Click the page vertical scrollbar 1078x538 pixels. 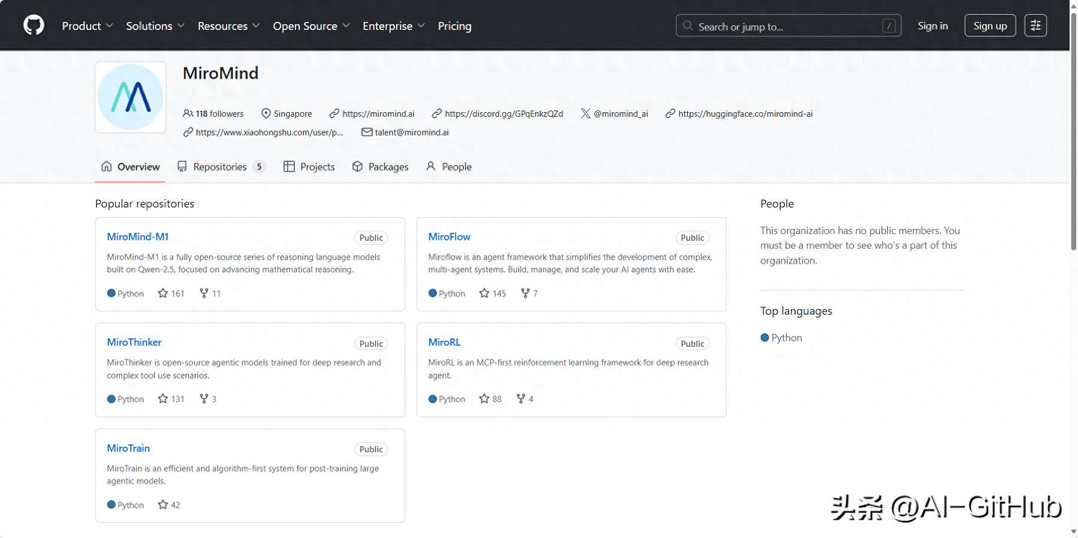(1073, 150)
